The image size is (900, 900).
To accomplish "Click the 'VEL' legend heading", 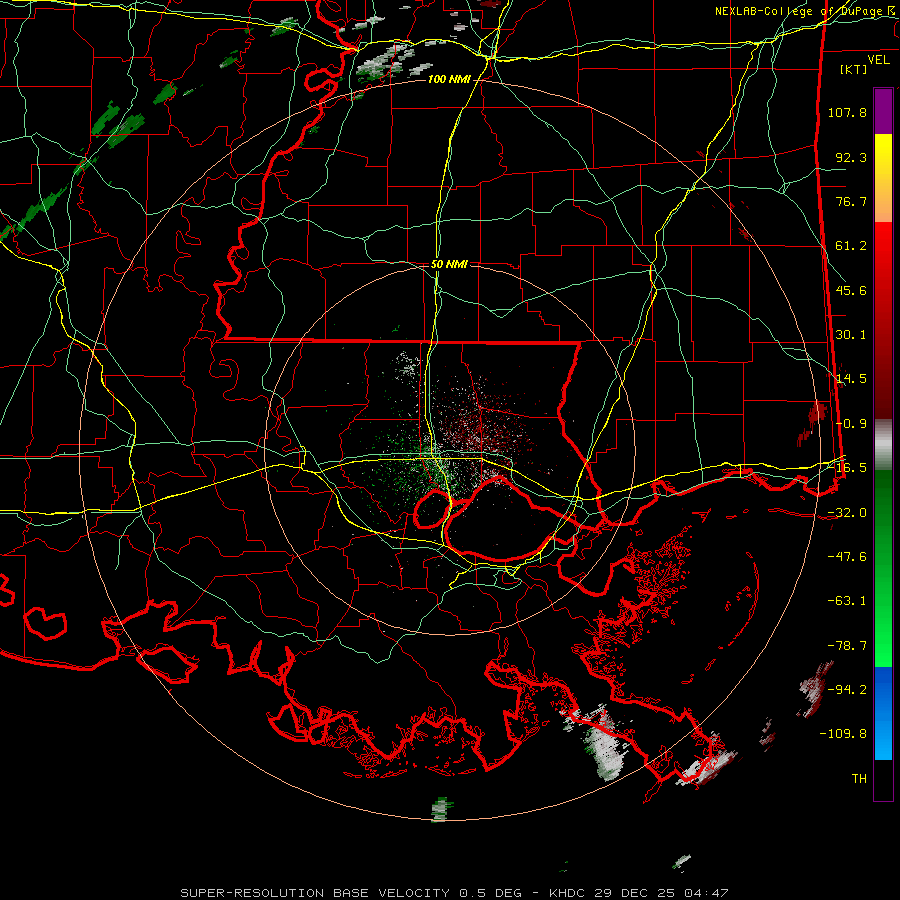I will point(878,60).
